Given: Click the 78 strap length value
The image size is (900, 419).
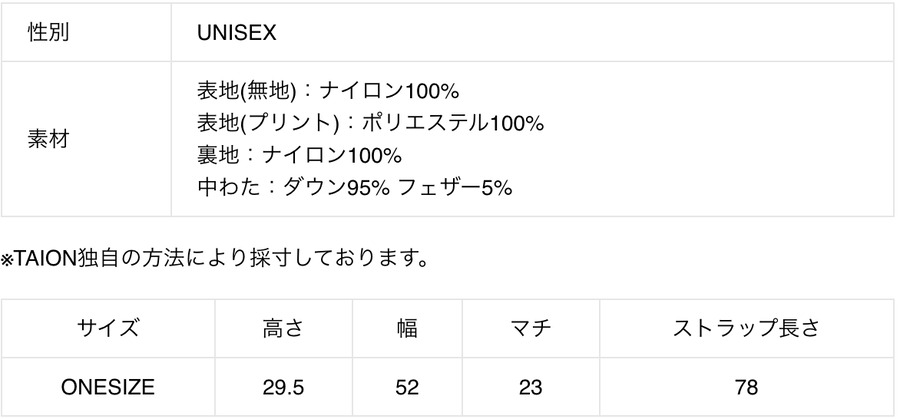Looking at the screenshot, I should (x=745, y=386).
